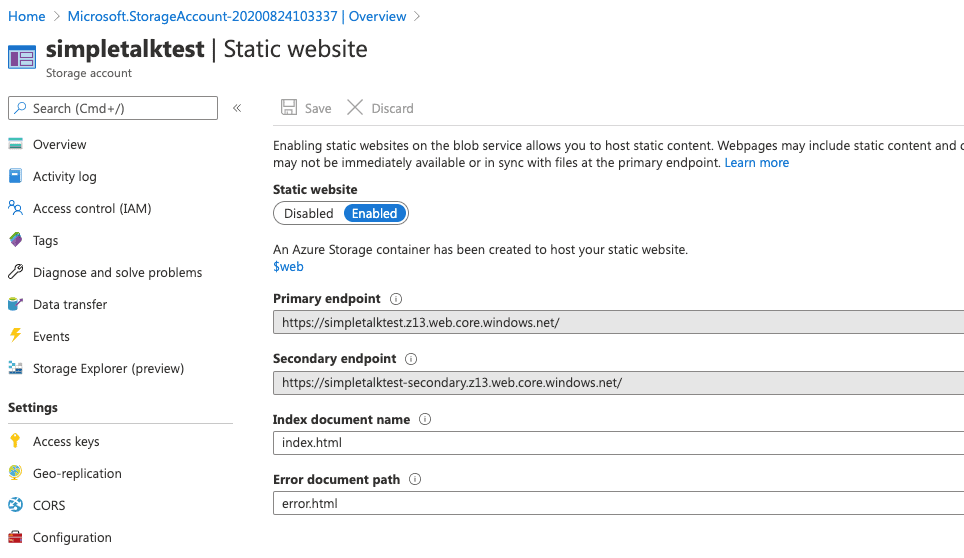Show info tooltip for Index document name
The width and height of the screenshot is (964, 558).
[x=425, y=419]
